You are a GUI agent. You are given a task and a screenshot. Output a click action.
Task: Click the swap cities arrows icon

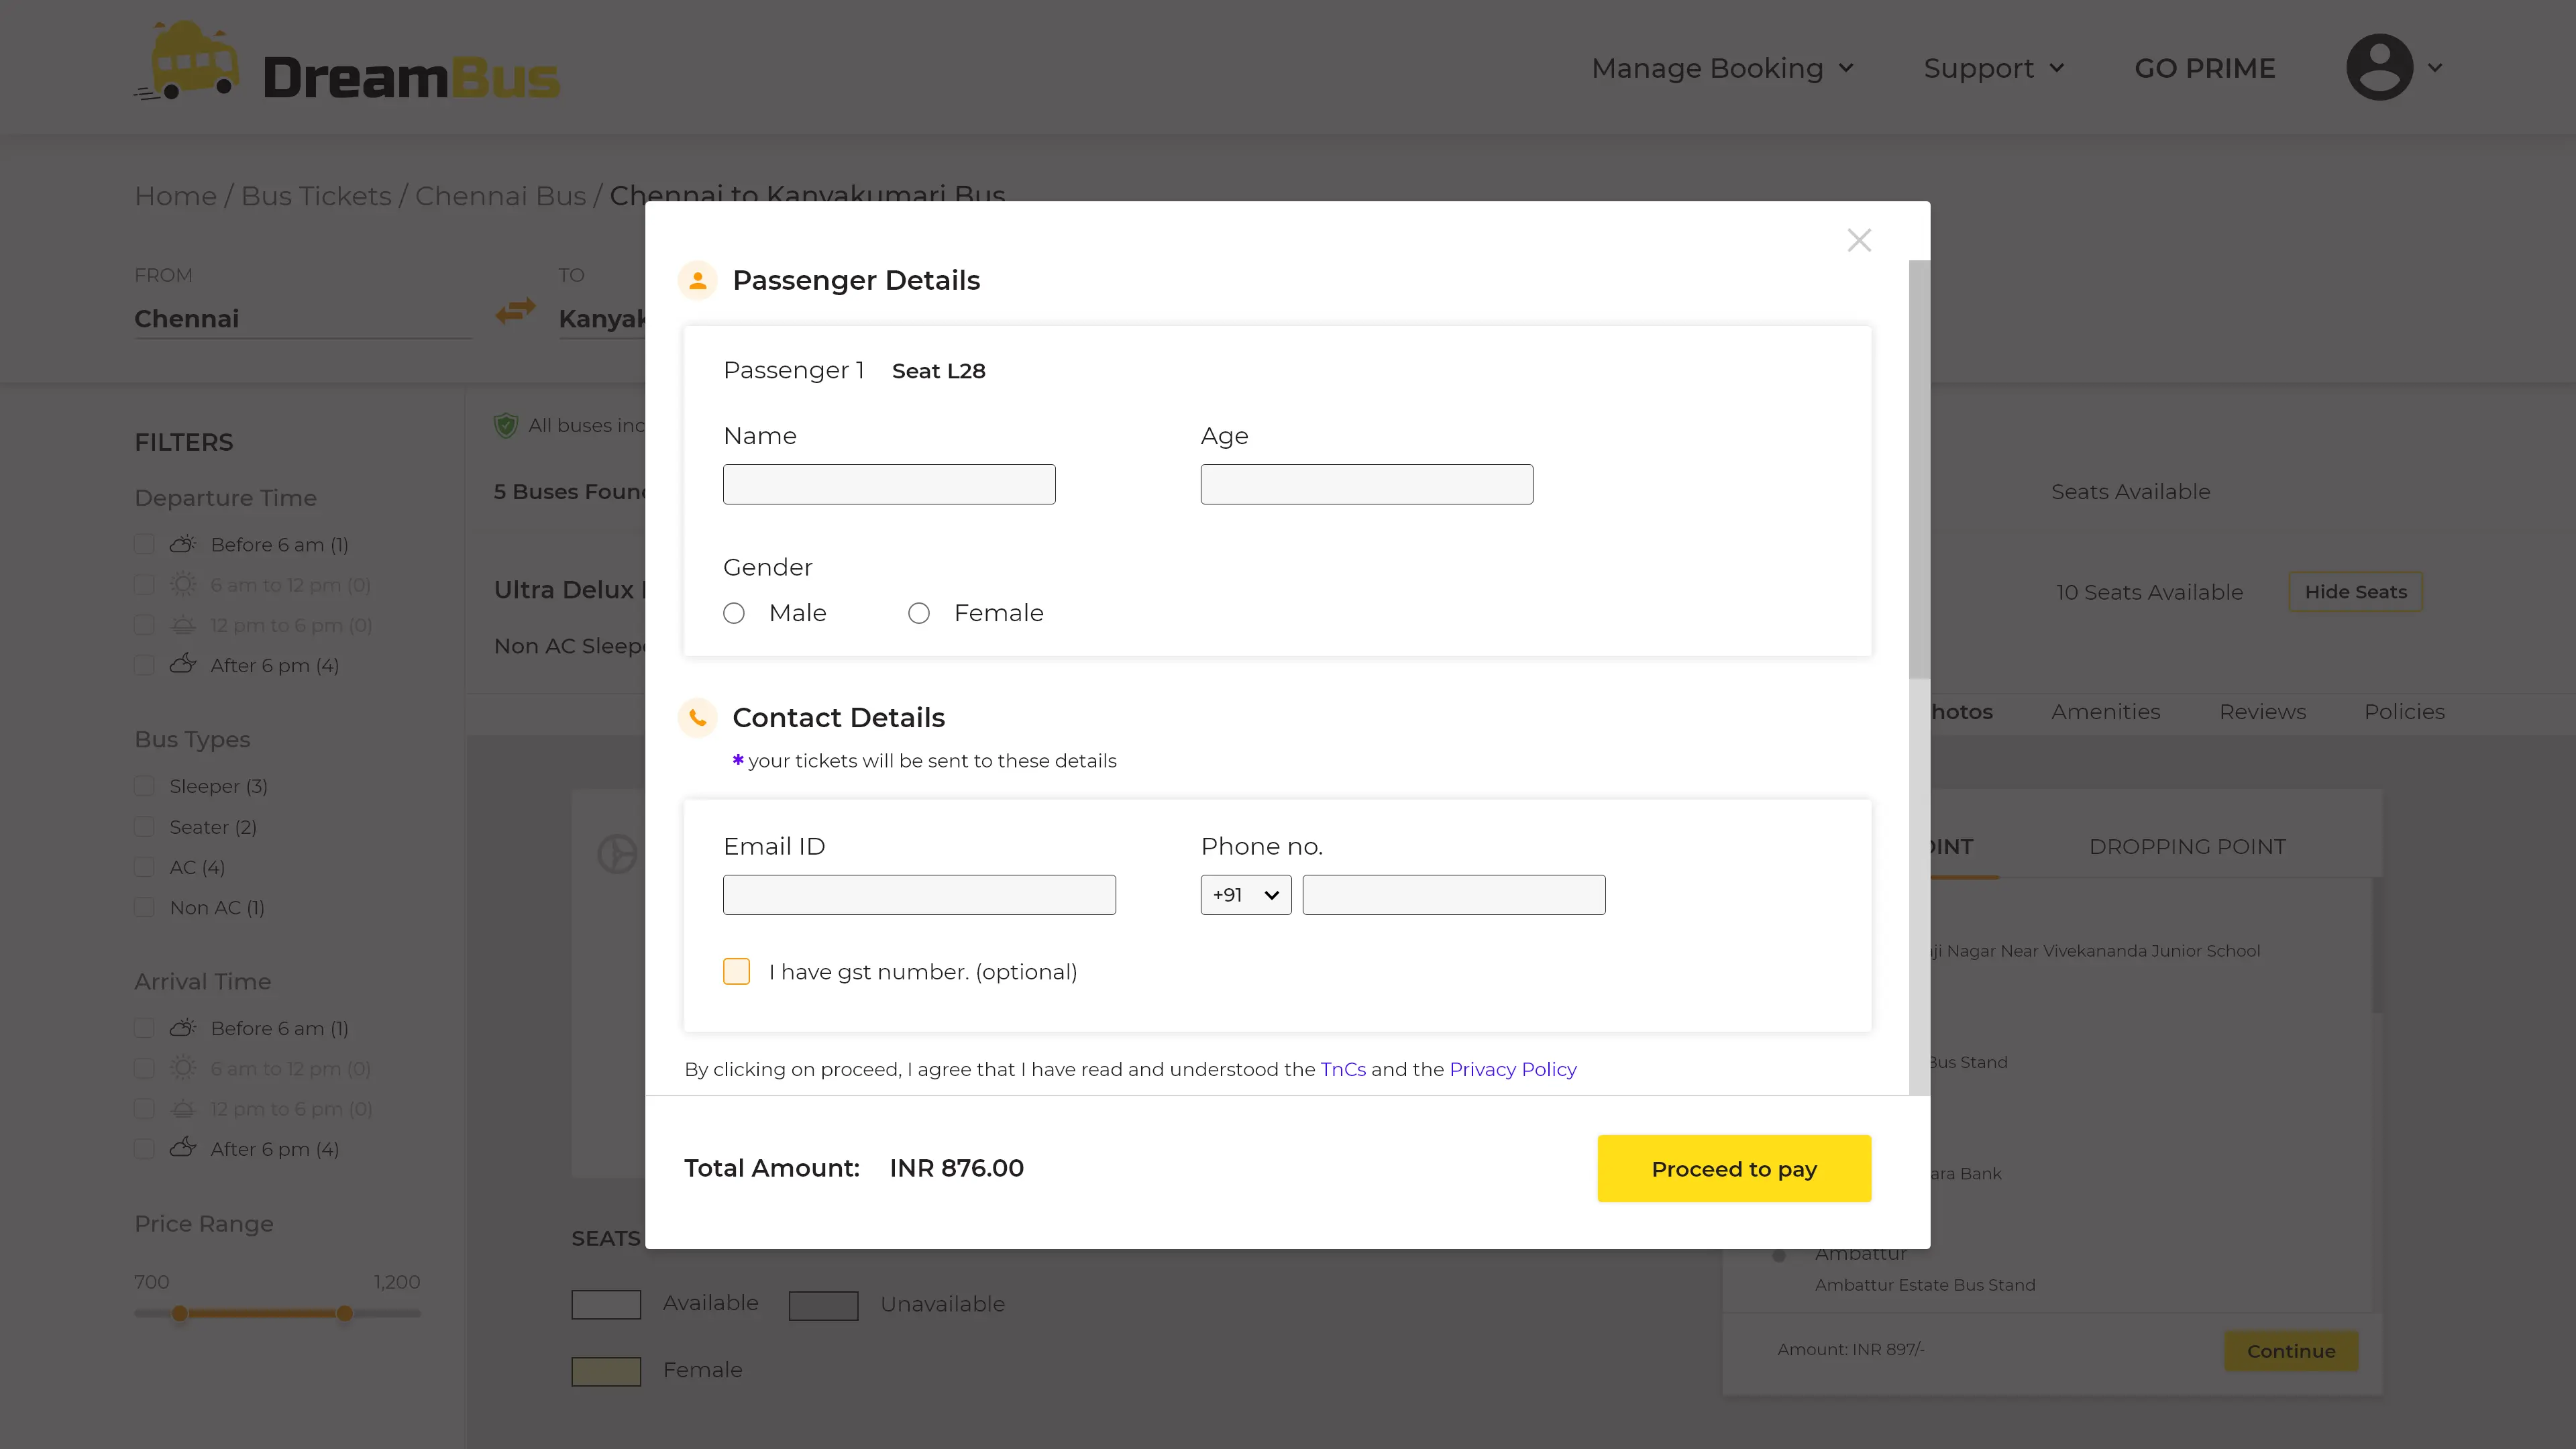coord(515,312)
